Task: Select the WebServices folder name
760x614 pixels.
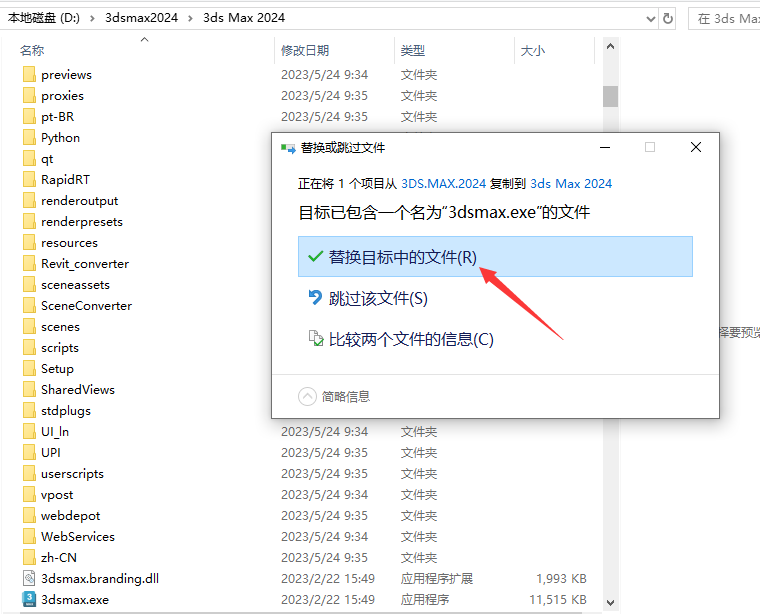Action: (x=78, y=536)
